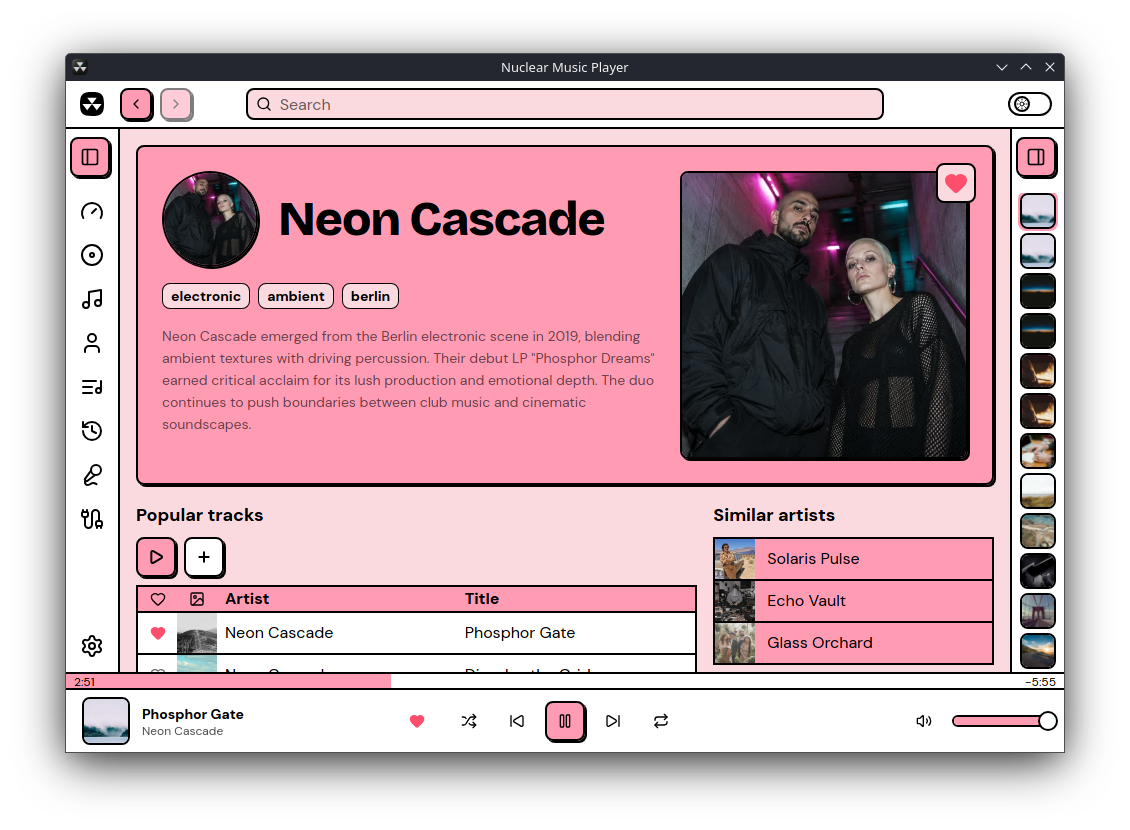Toggle the theme switch at top right
Screen dimensions: 1130x830
click(1029, 104)
